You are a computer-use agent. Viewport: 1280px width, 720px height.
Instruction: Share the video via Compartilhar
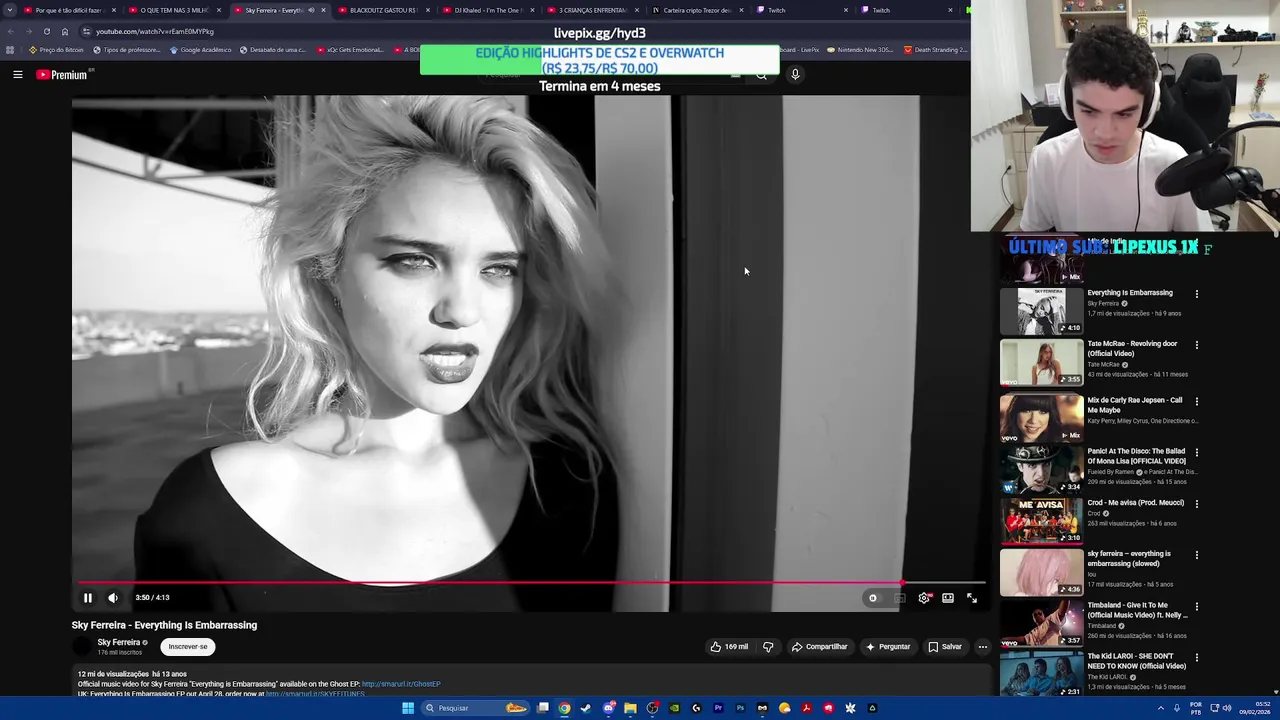point(819,647)
